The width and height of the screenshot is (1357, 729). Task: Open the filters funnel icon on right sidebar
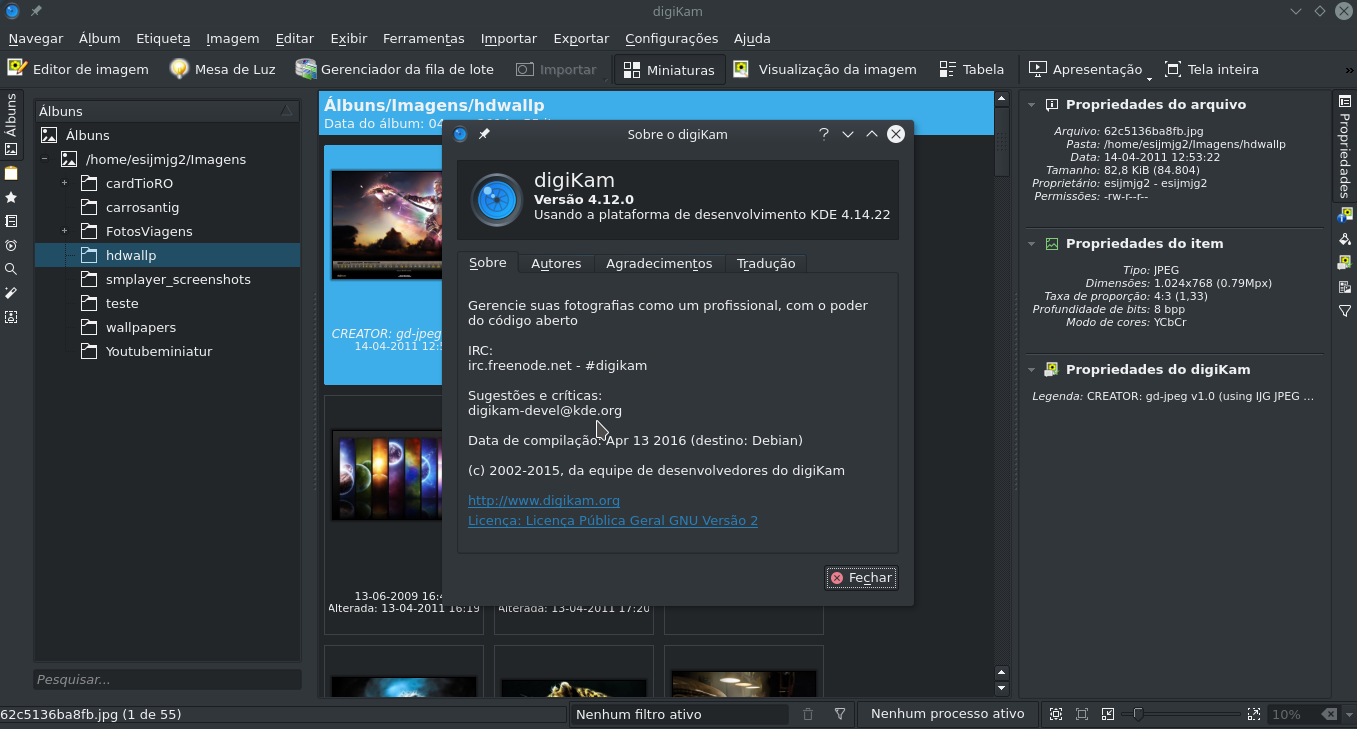[1345, 311]
